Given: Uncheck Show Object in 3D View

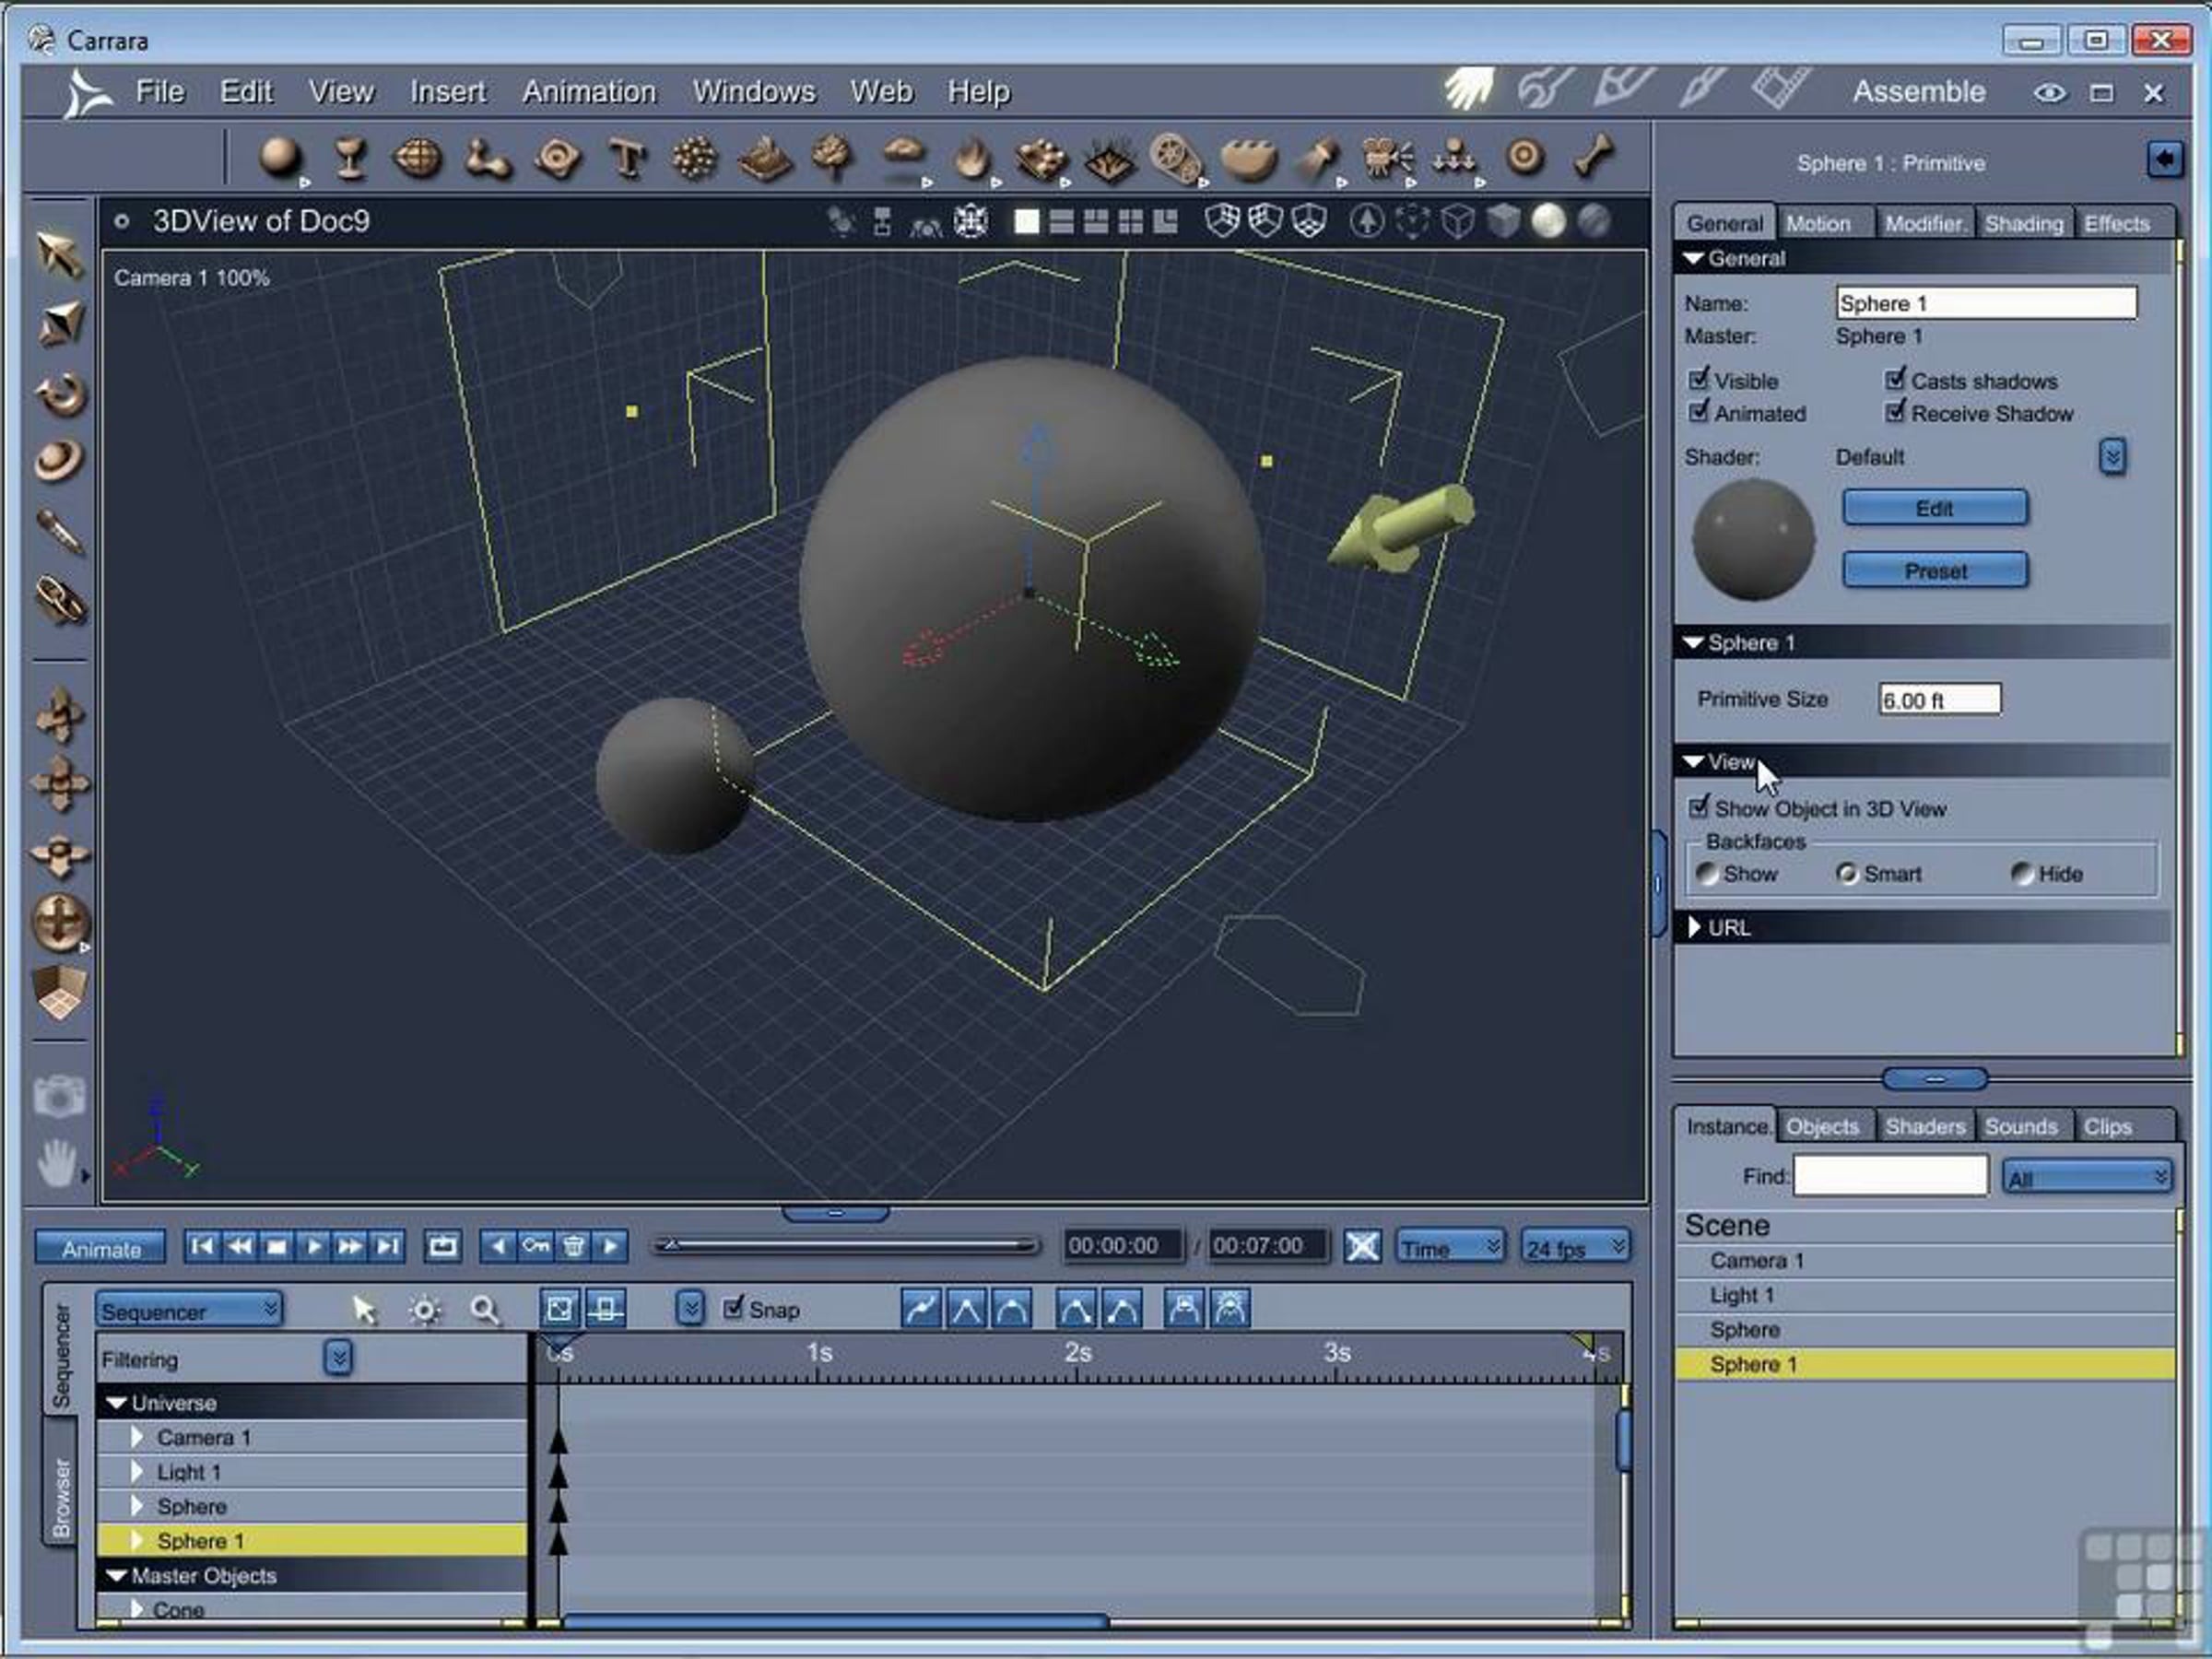Looking at the screenshot, I should [1698, 807].
